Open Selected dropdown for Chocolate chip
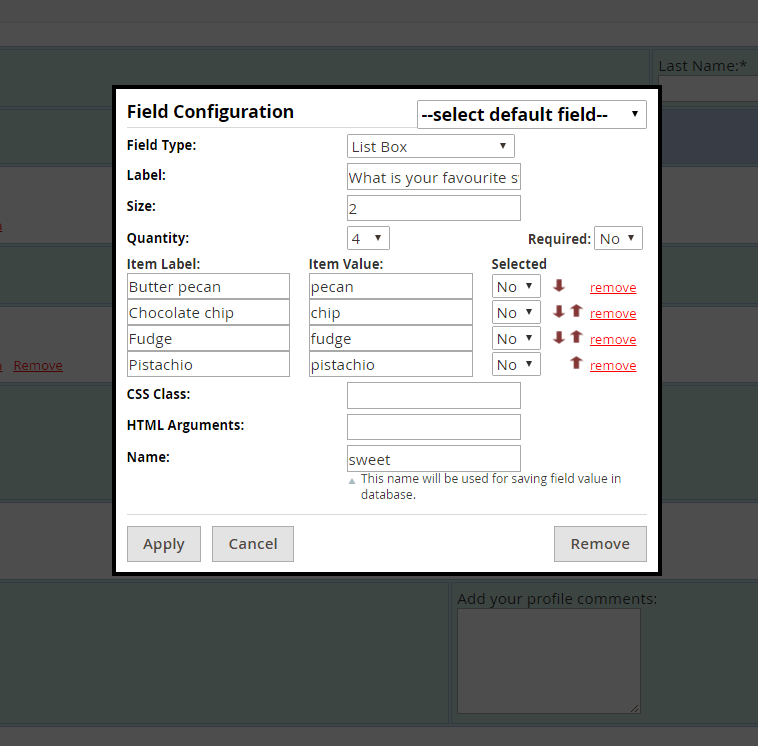This screenshot has height=746, width=758. click(516, 312)
